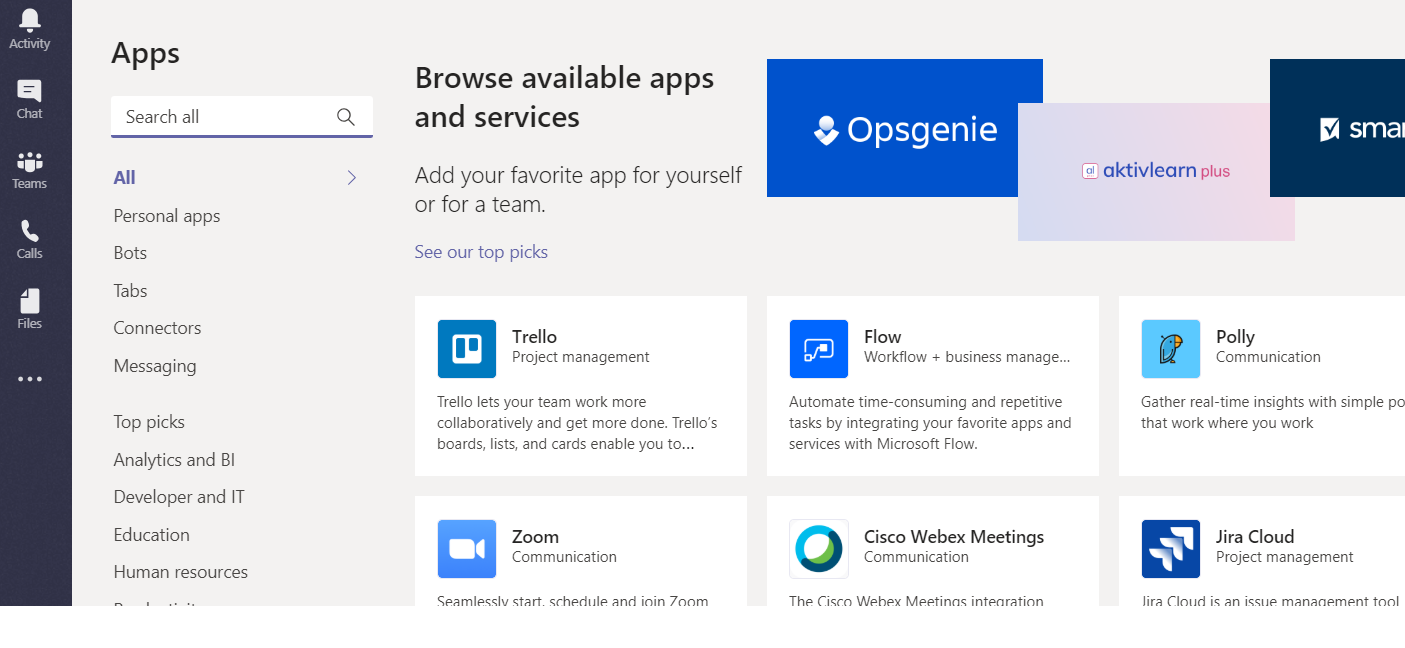Open the Developer and IT category
This screenshot has height=648, width=1405.
tap(179, 497)
